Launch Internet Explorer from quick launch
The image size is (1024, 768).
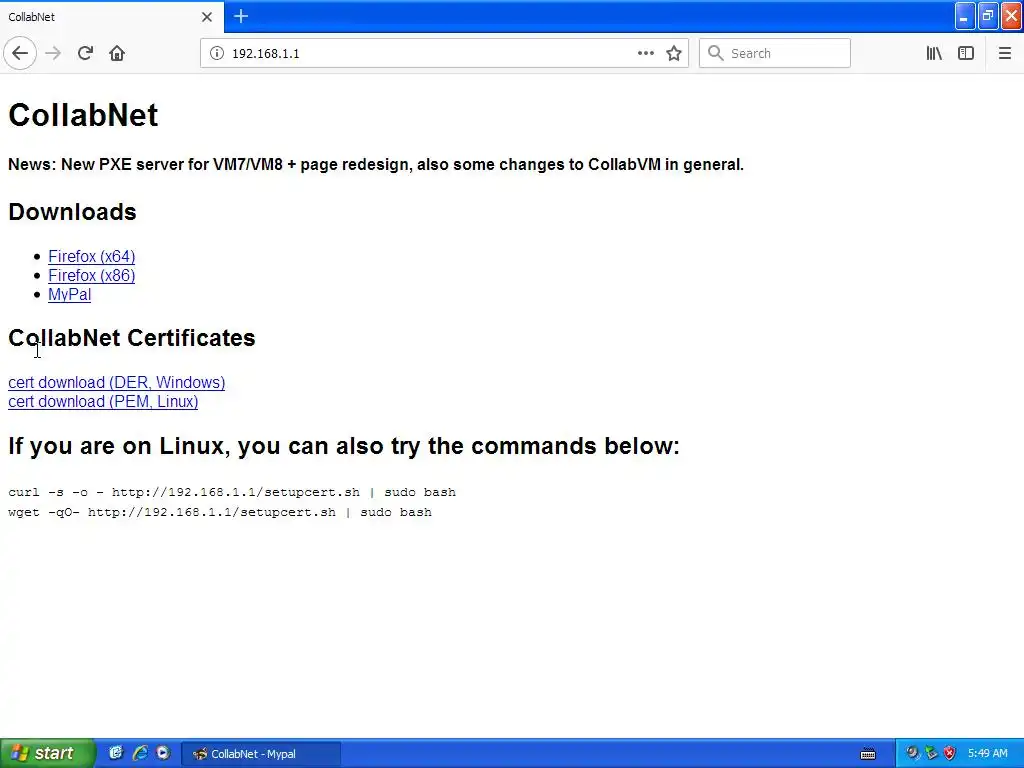point(140,753)
